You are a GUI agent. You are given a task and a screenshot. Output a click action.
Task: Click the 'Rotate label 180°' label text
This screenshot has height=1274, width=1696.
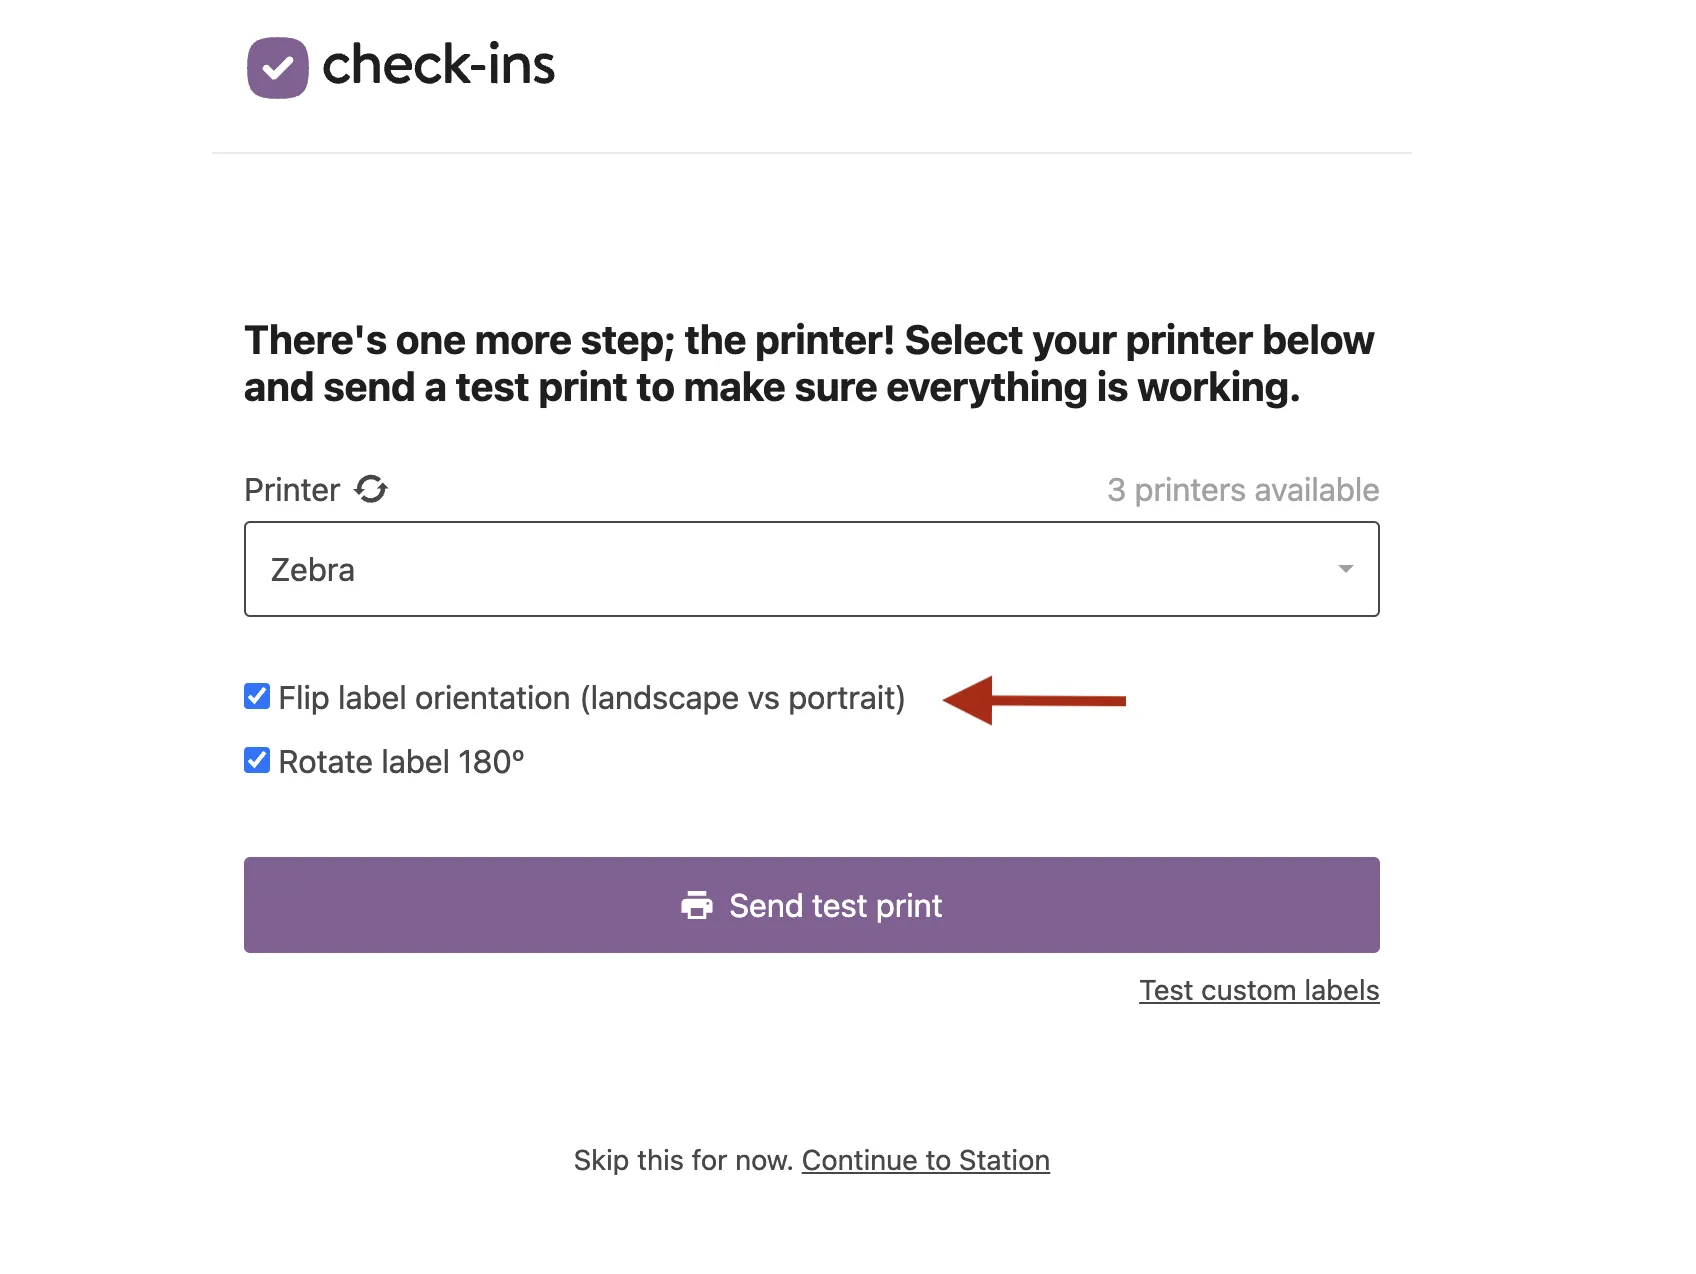click(x=401, y=762)
